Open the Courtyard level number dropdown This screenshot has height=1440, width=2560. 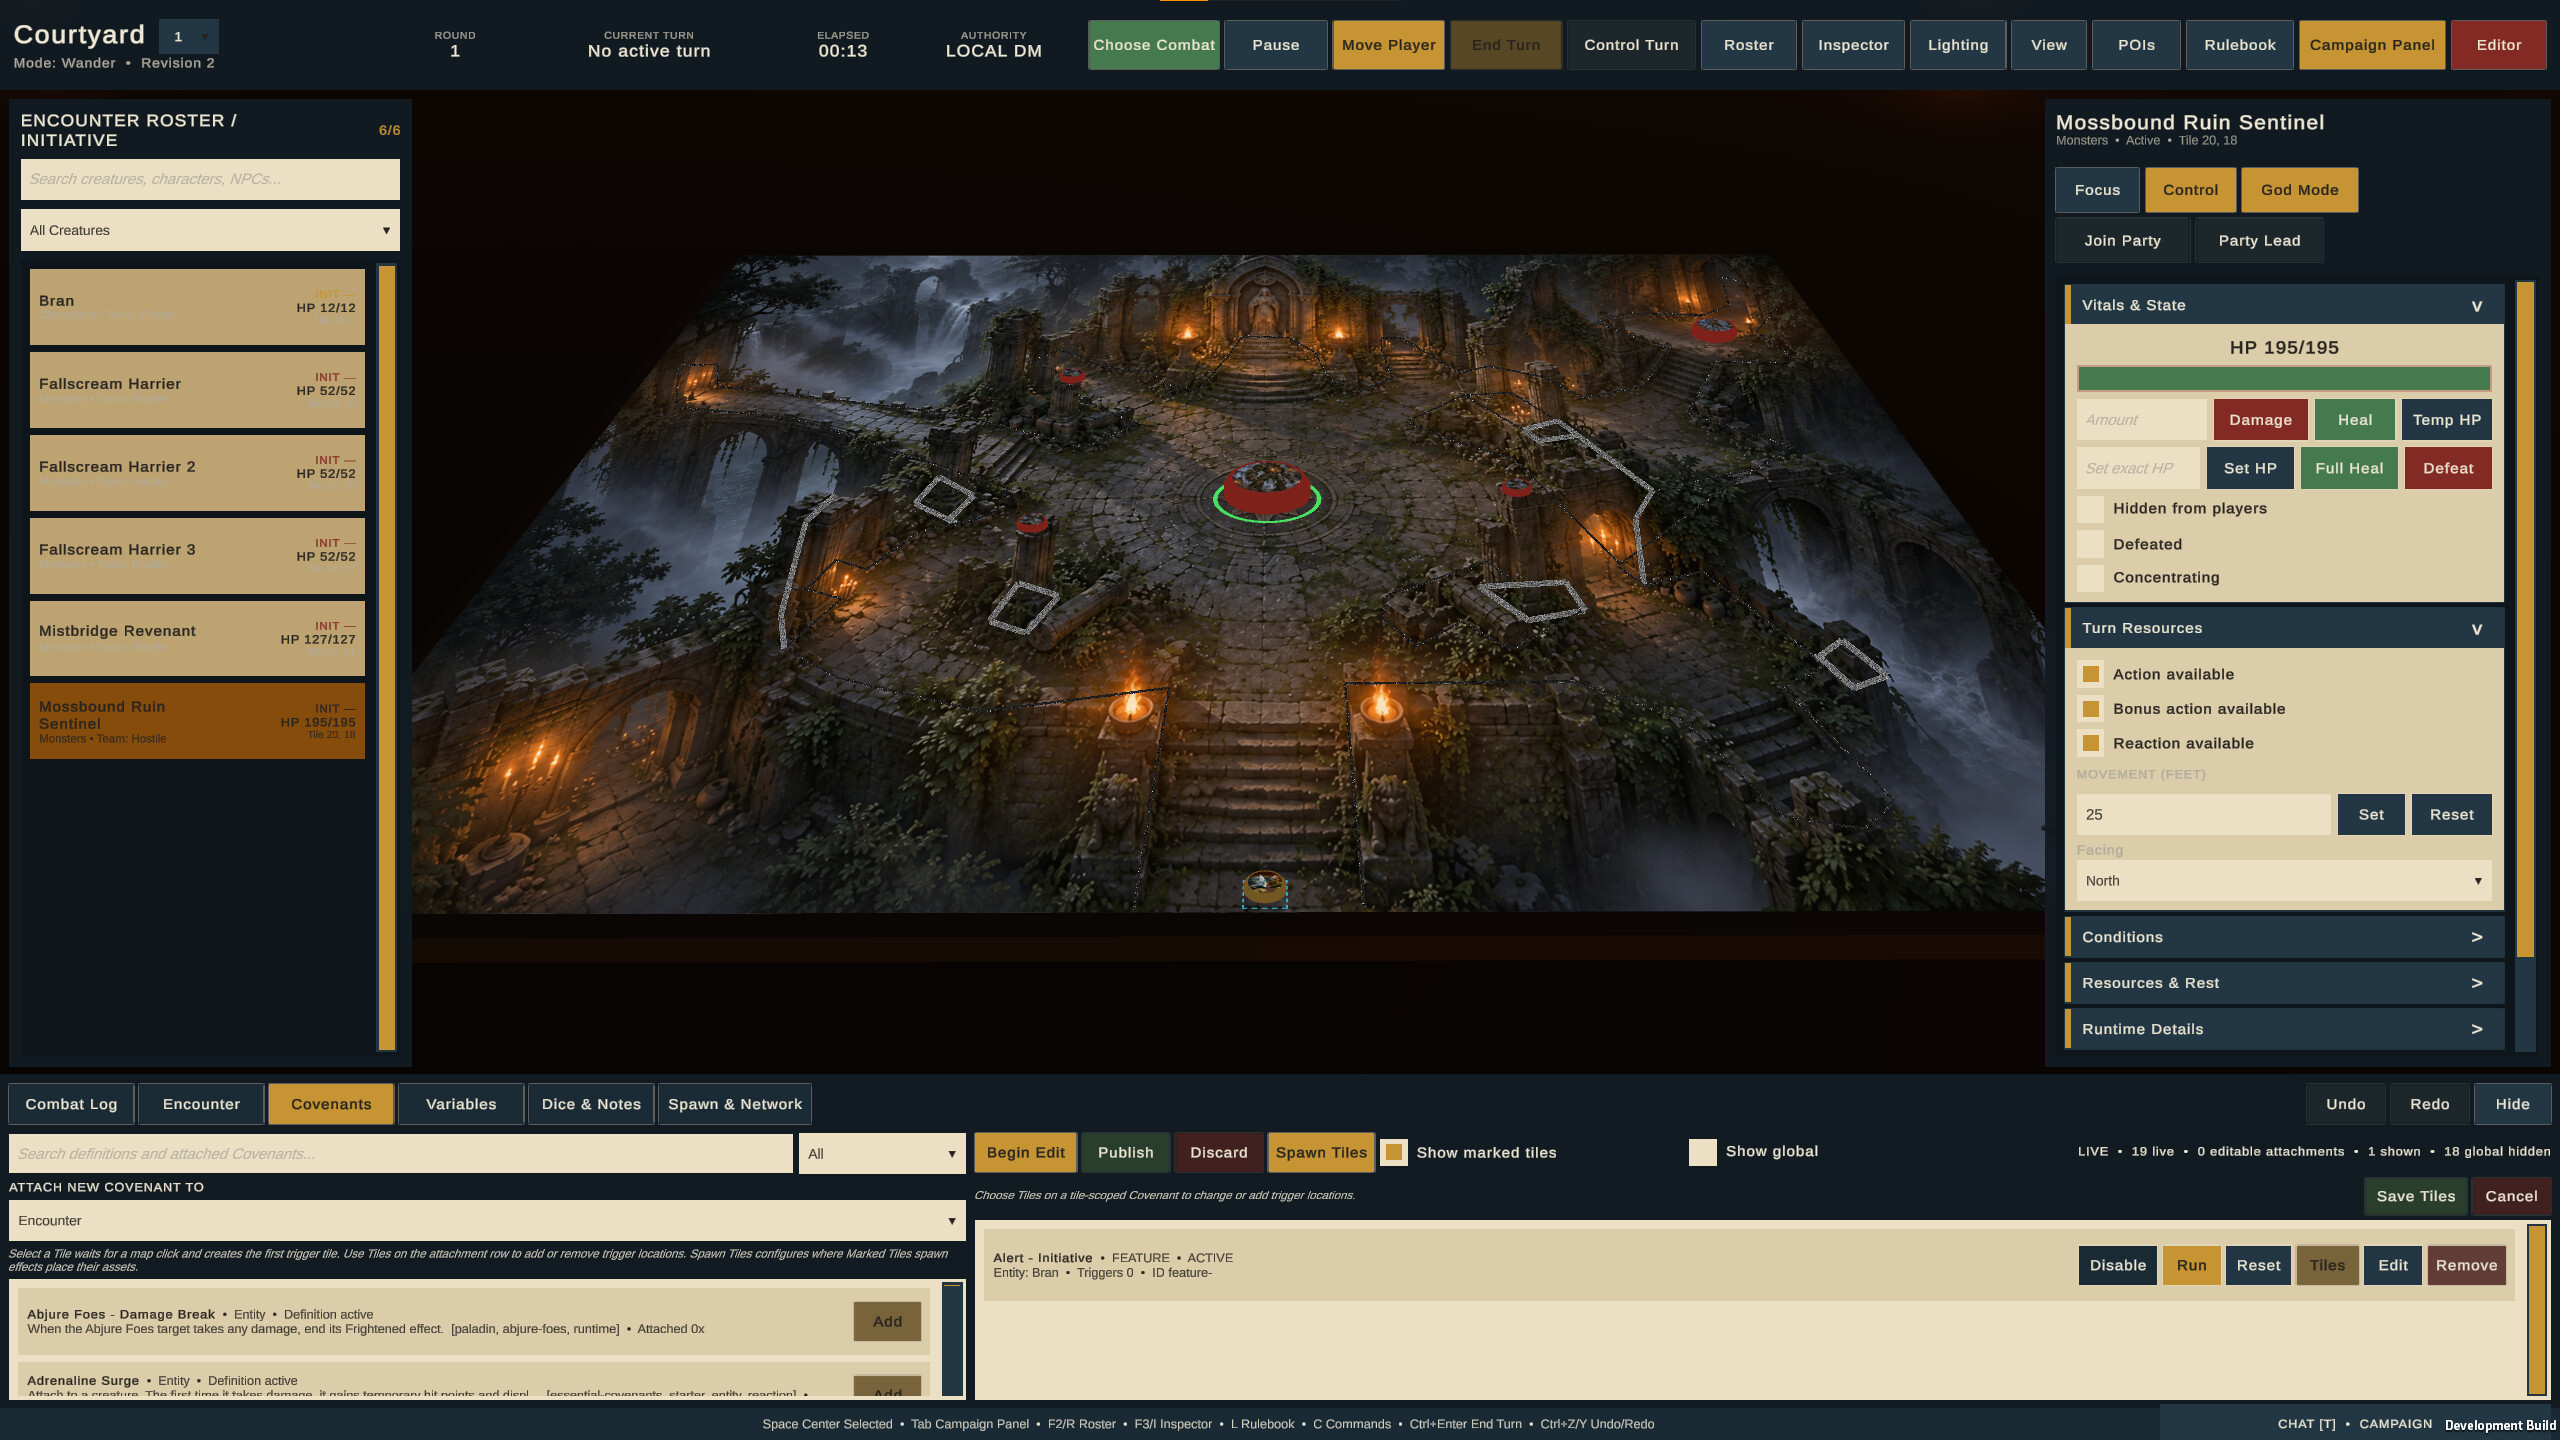(x=189, y=37)
